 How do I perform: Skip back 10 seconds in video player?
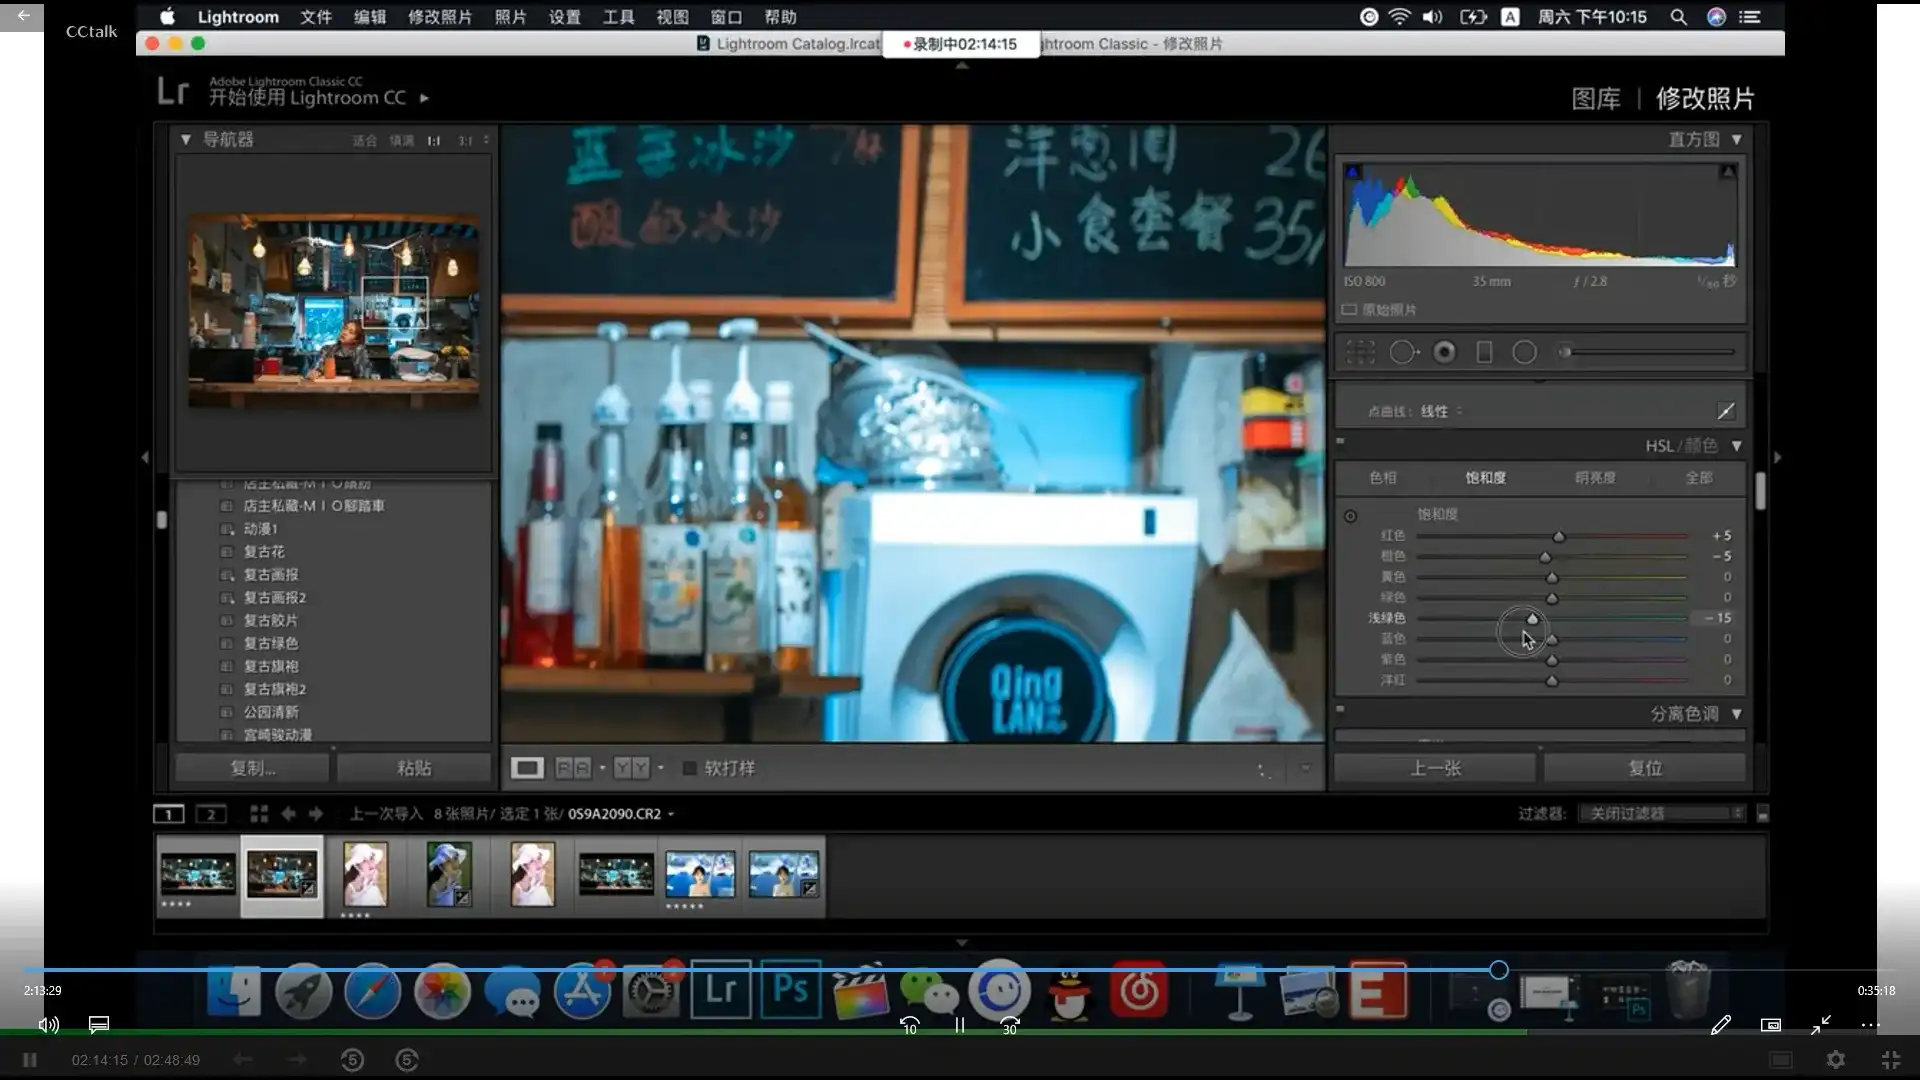pyautogui.click(x=909, y=1025)
